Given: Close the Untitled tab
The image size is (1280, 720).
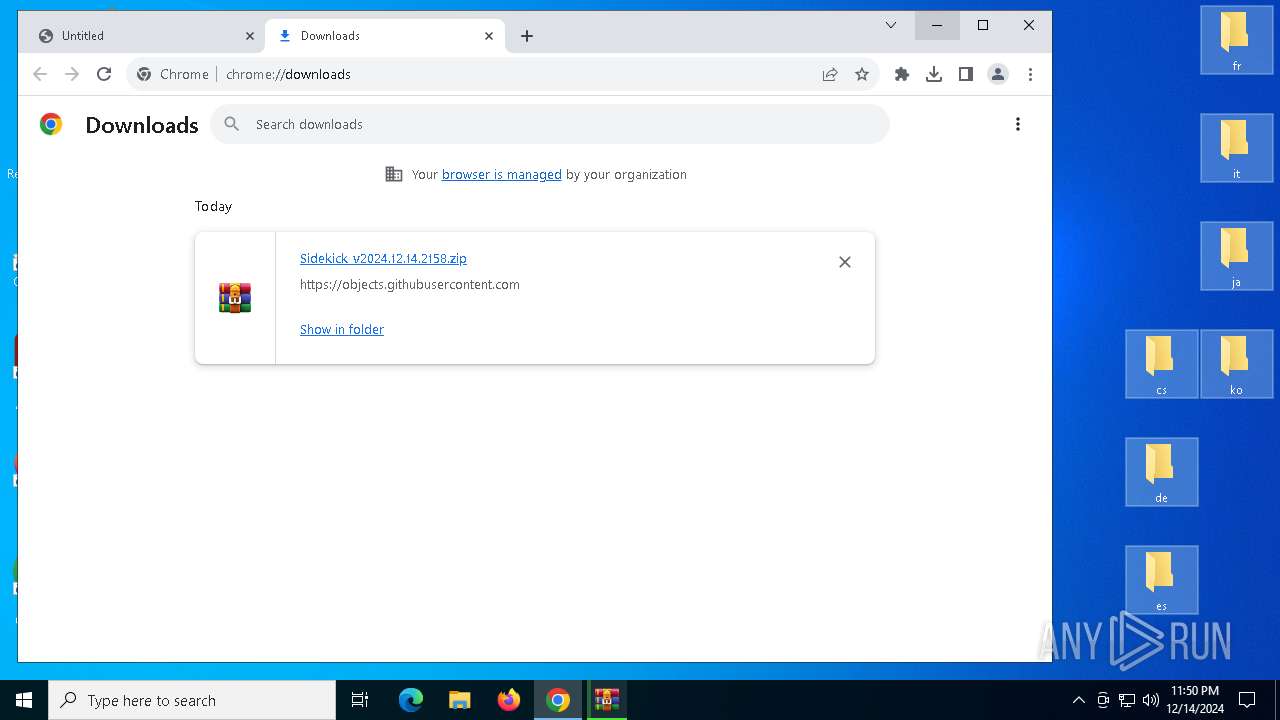Looking at the screenshot, I should [250, 36].
